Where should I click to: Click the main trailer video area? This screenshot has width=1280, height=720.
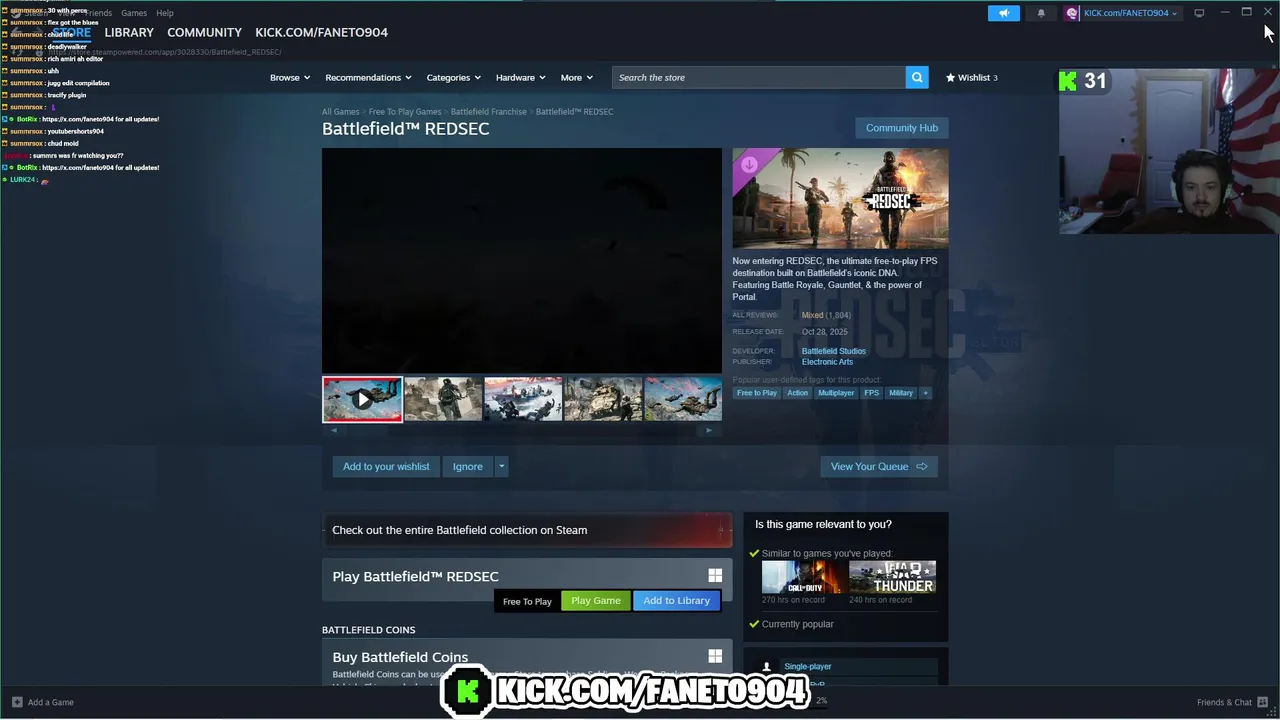(521, 260)
